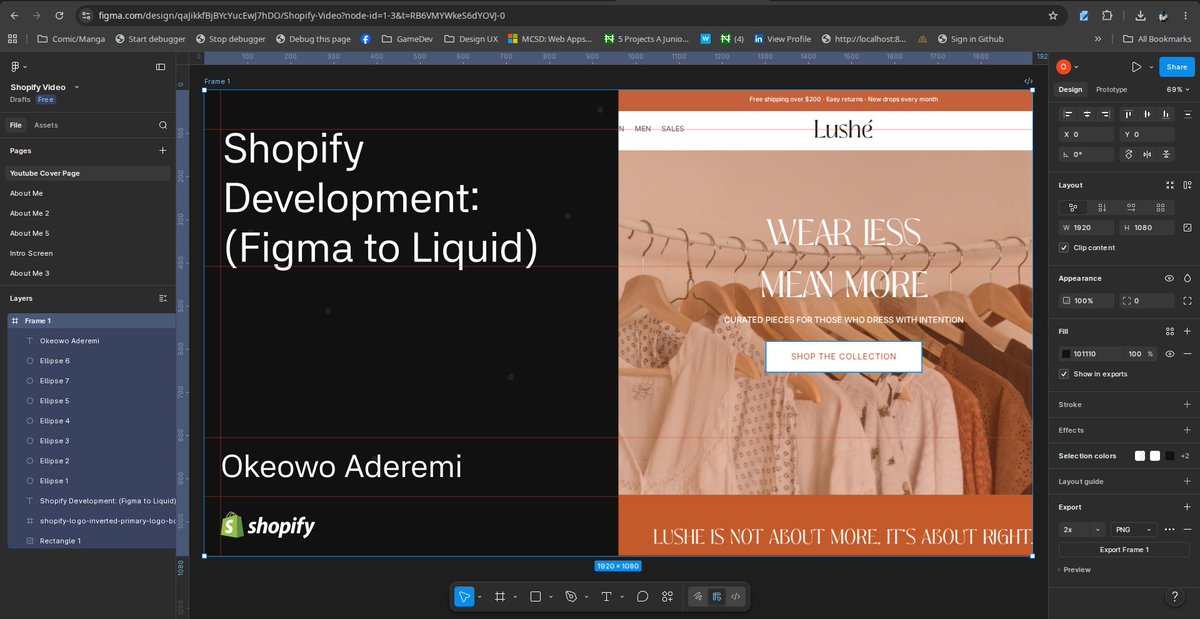The width and height of the screenshot is (1200, 619).
Task: Switch to the Prototype tab
Action: (1111, 89)
